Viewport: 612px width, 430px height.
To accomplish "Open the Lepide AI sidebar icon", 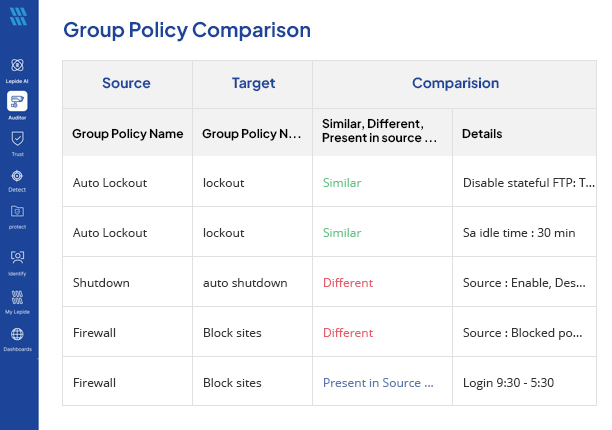I will click(18, 66).
